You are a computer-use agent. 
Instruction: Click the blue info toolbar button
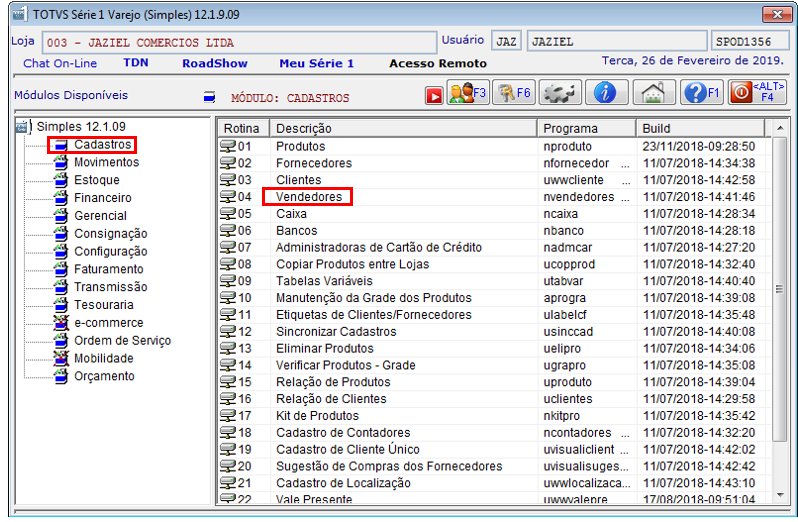pyautogui.click(x=606, y=93)
